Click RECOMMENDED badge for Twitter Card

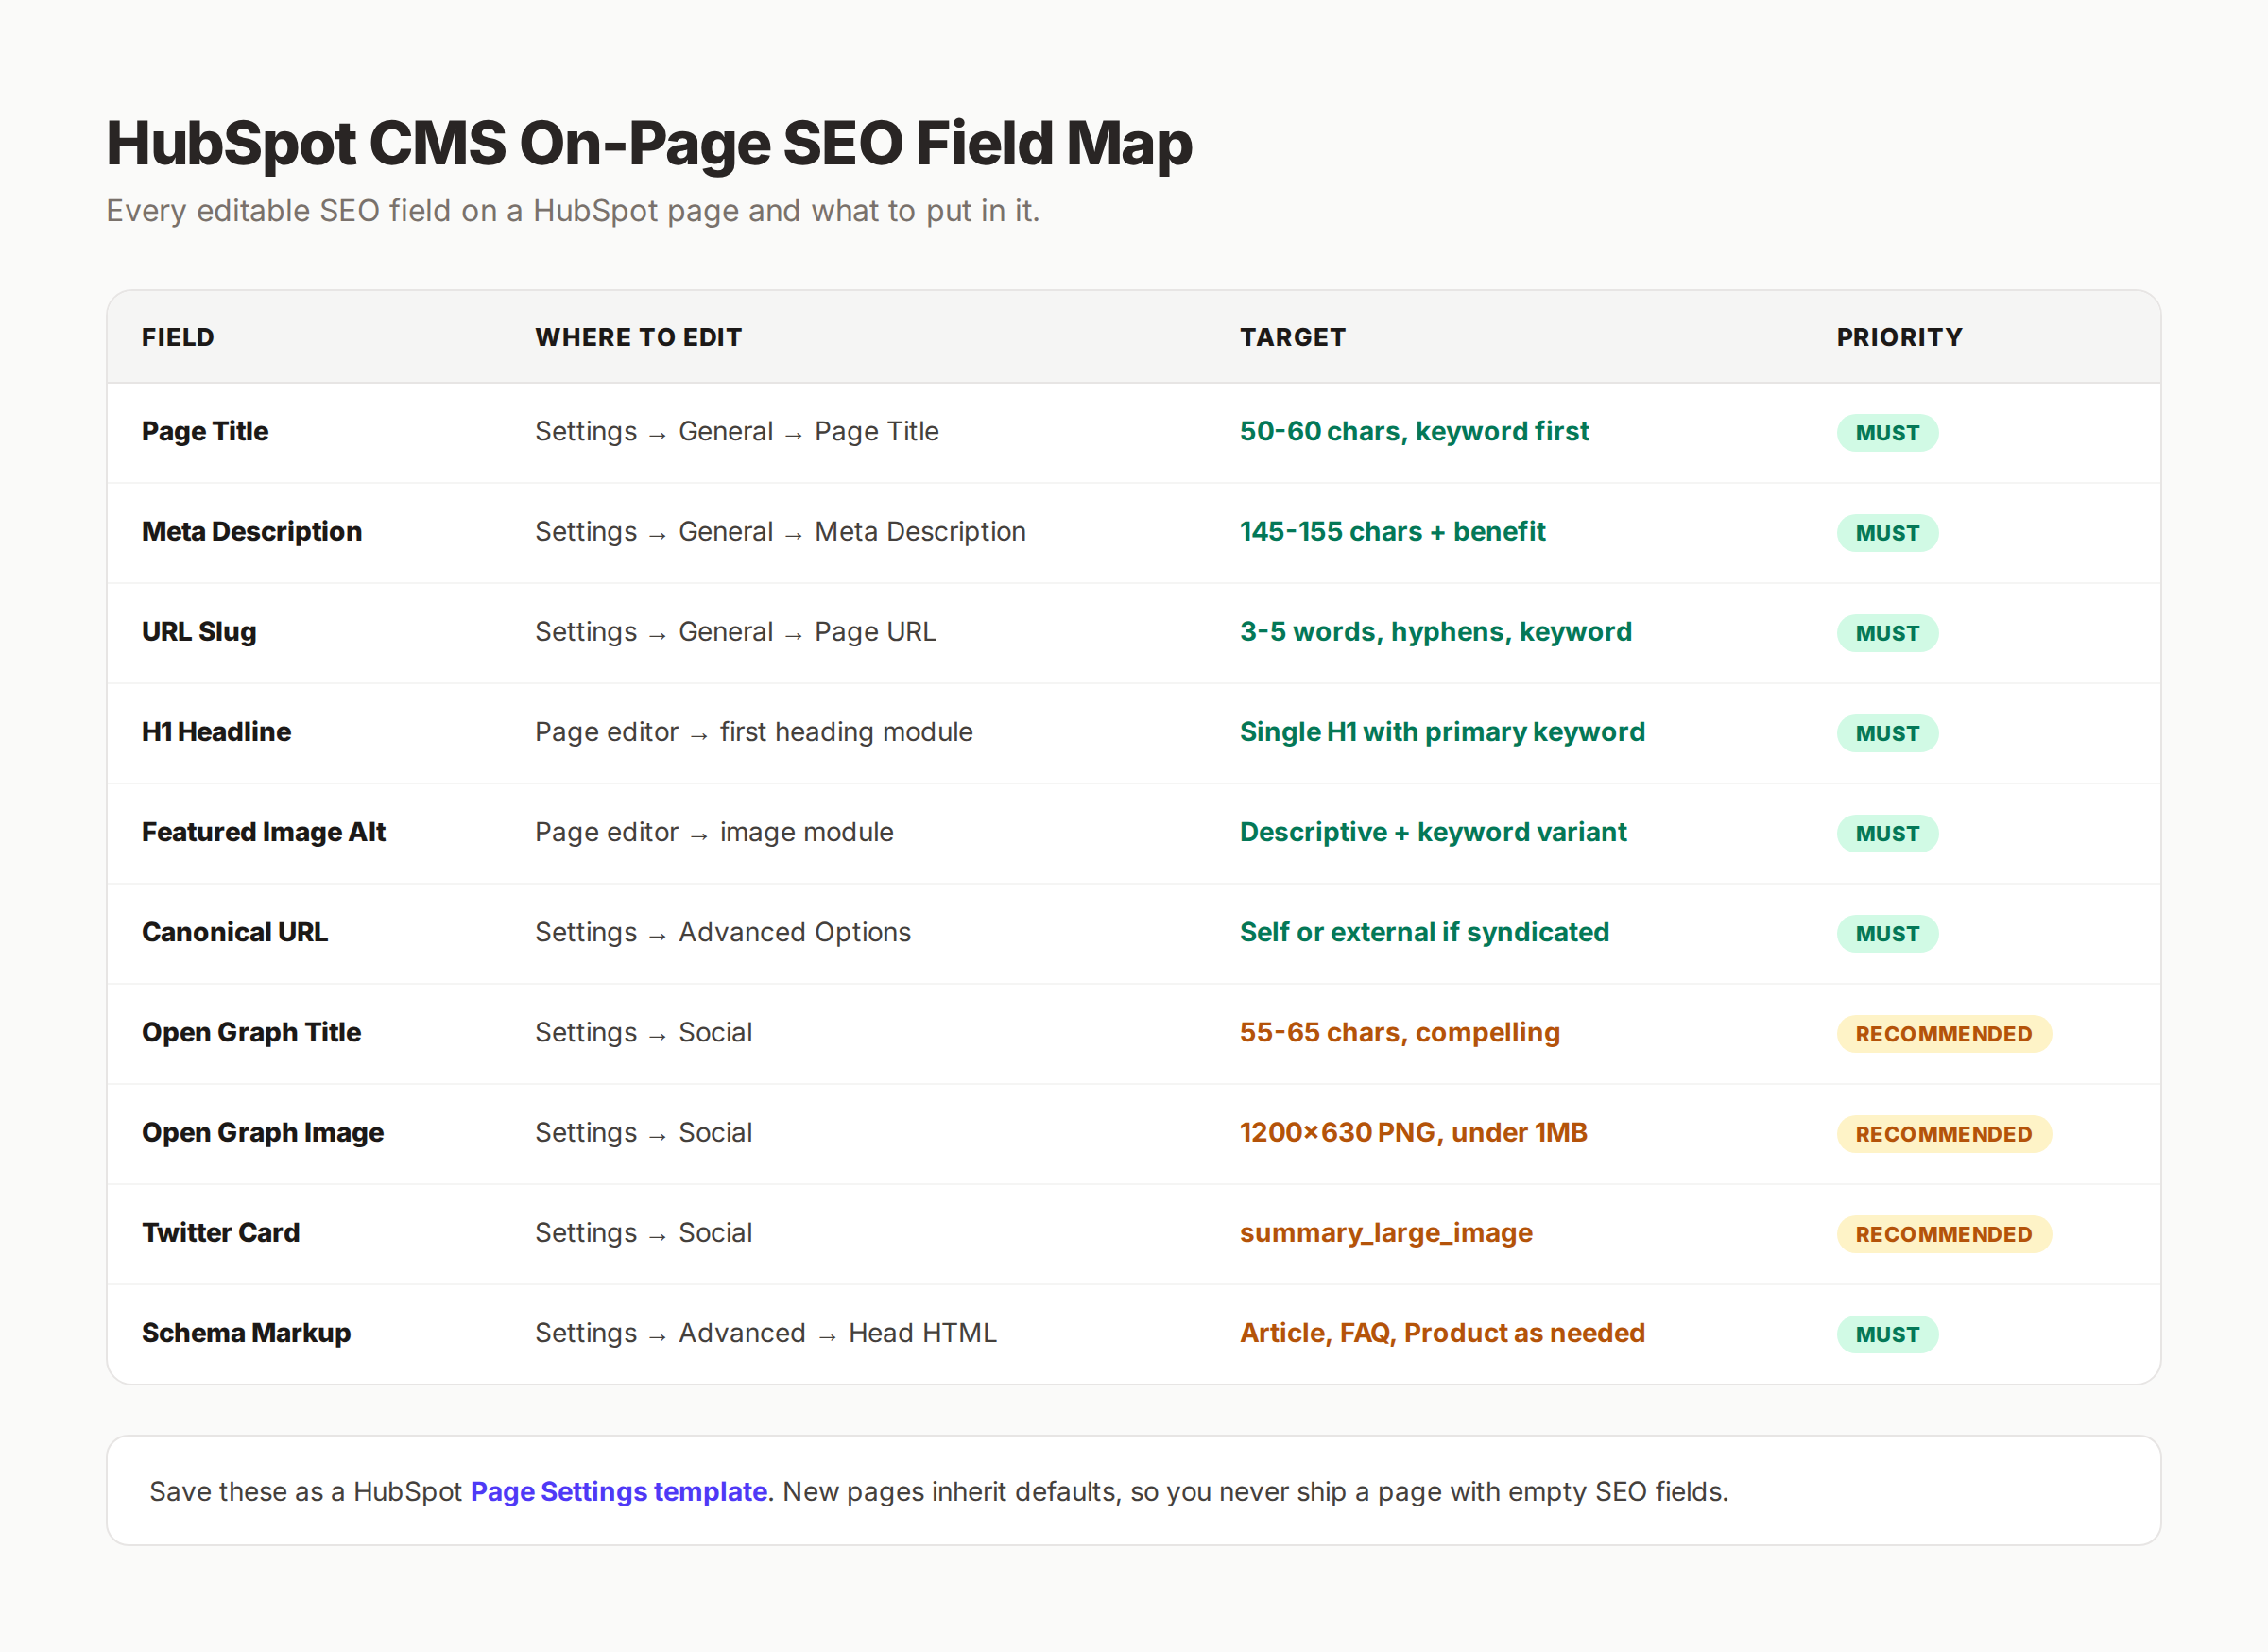pyautogui.click(x=1944, y=1234)
